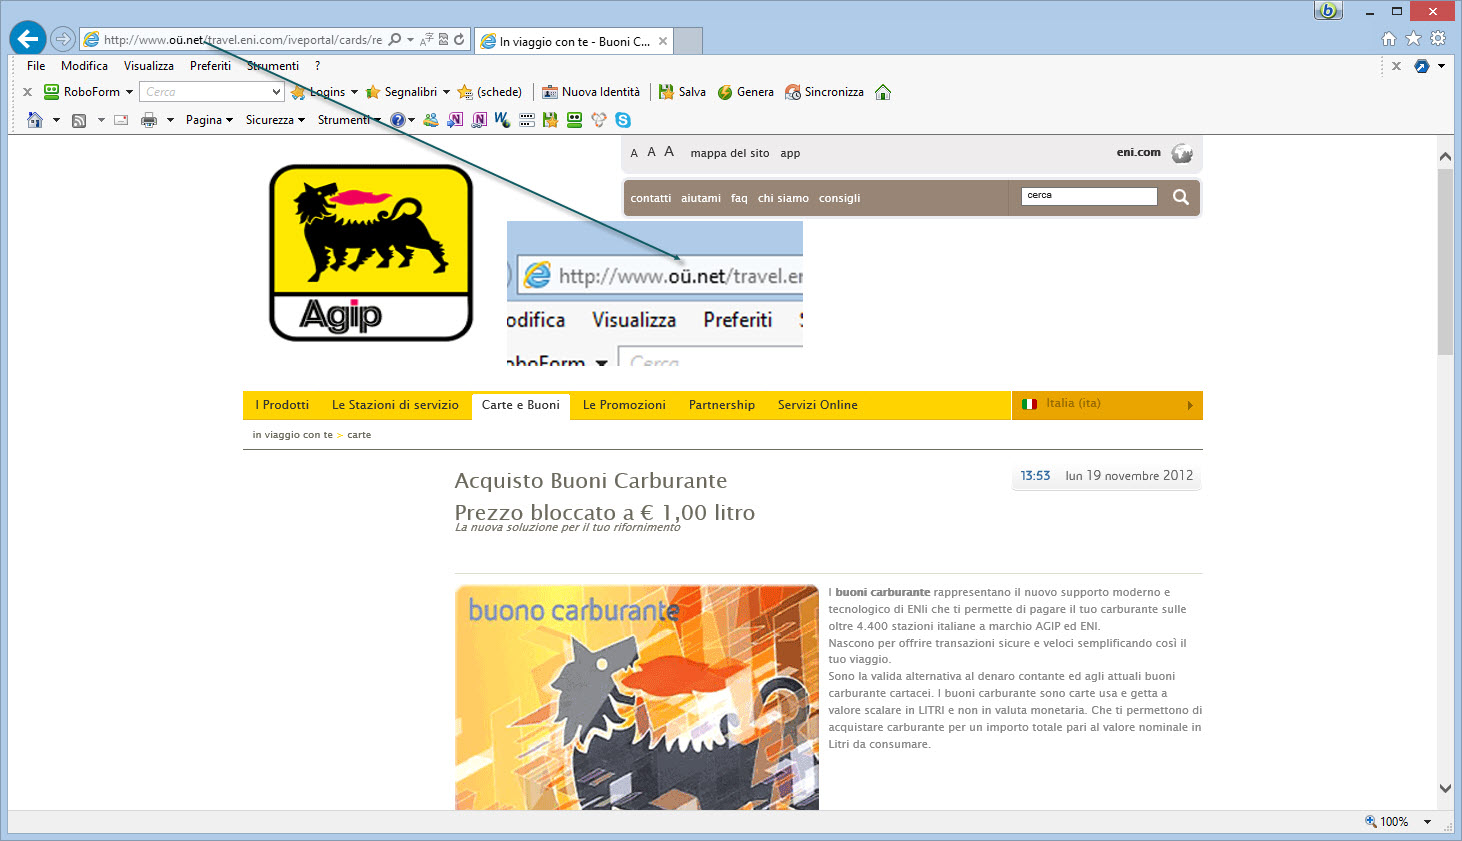Click the Agip logo
1462x841 pixels.
click(x=371, y=253)
